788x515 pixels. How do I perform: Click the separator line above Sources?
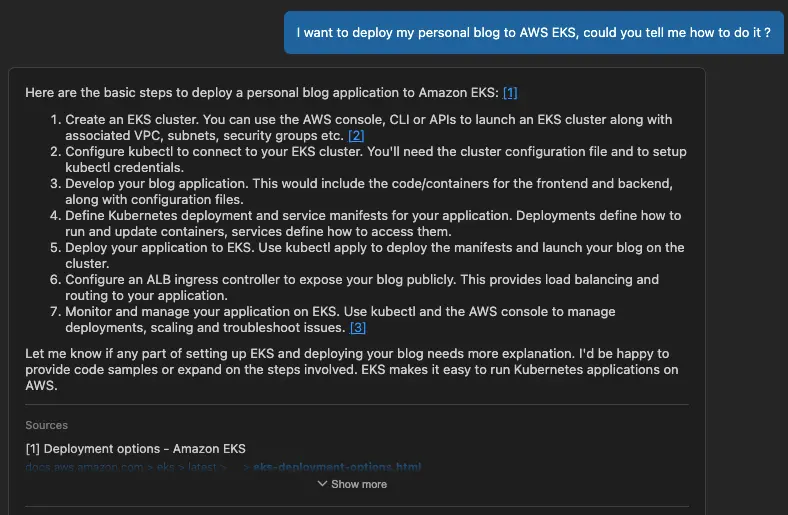pyautogui.click(x=357, y=405)
